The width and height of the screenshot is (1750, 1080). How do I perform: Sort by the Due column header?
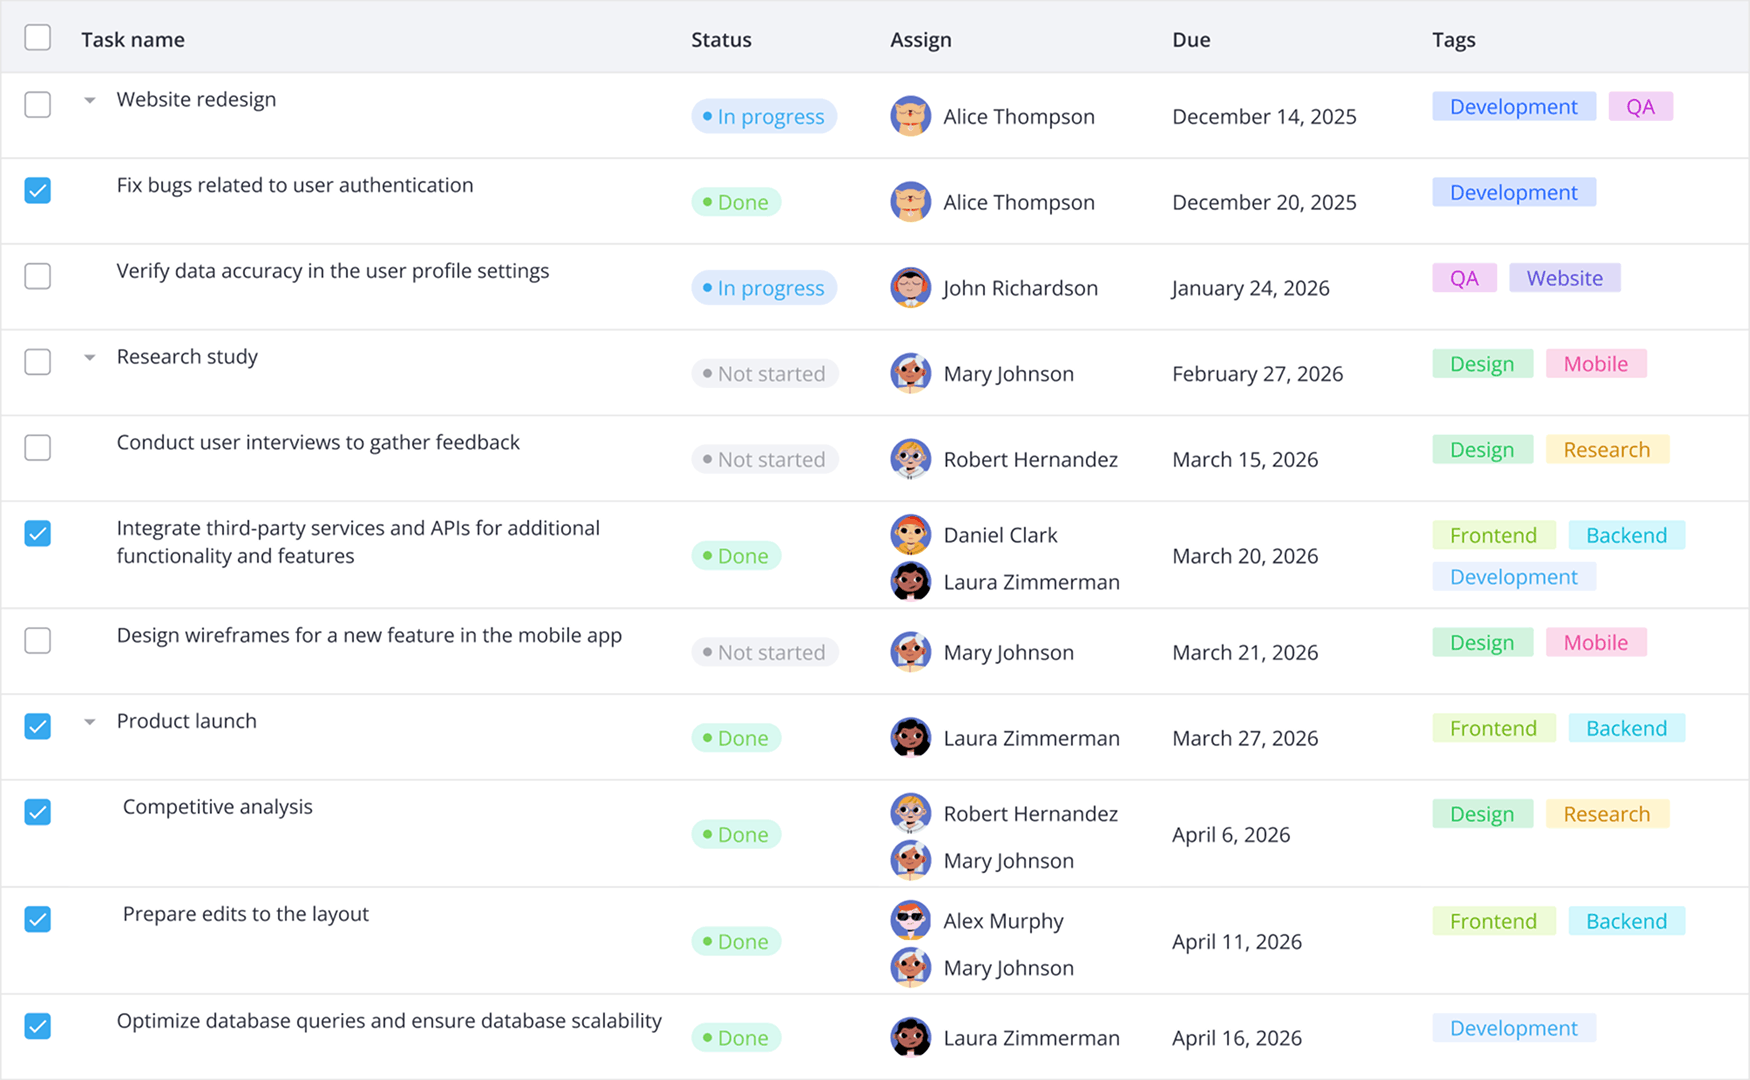point(1191,40)
